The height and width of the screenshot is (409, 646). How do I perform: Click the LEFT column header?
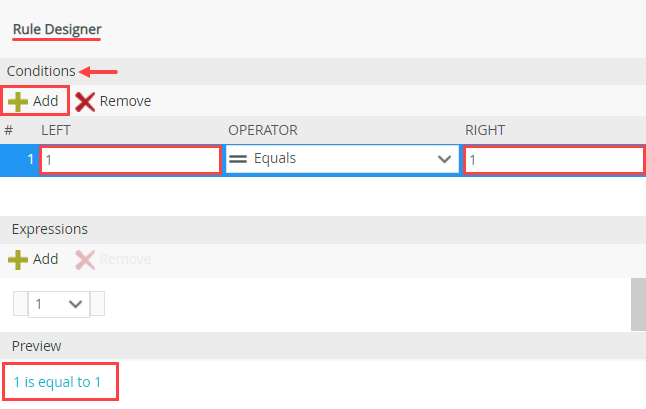(x=56, y=130)
